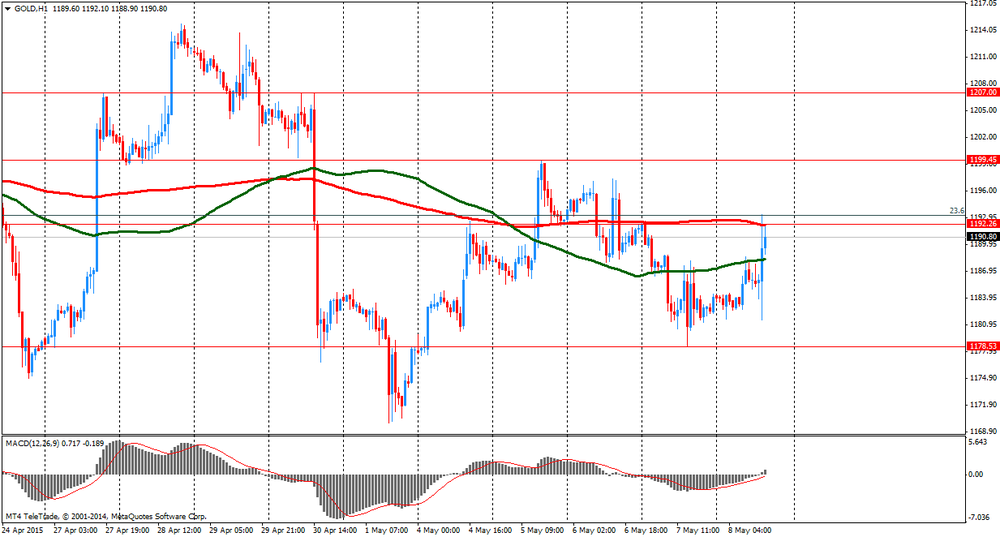This screenshot has width=1000, height=537.
Task: Select the 1178.53 red price label
Action: [983, 346]
